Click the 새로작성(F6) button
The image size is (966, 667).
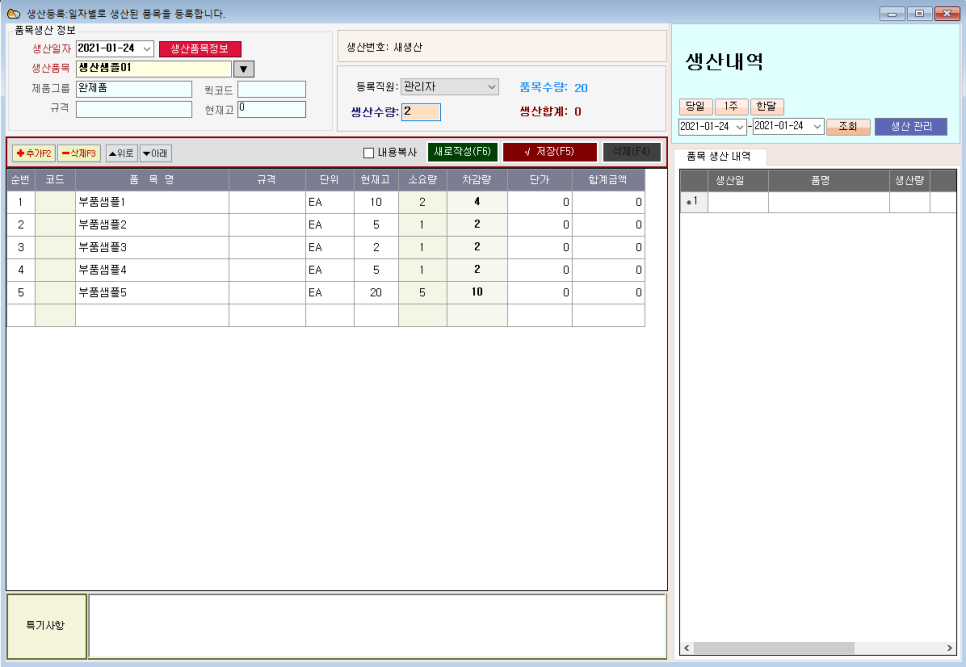[462, 152]
